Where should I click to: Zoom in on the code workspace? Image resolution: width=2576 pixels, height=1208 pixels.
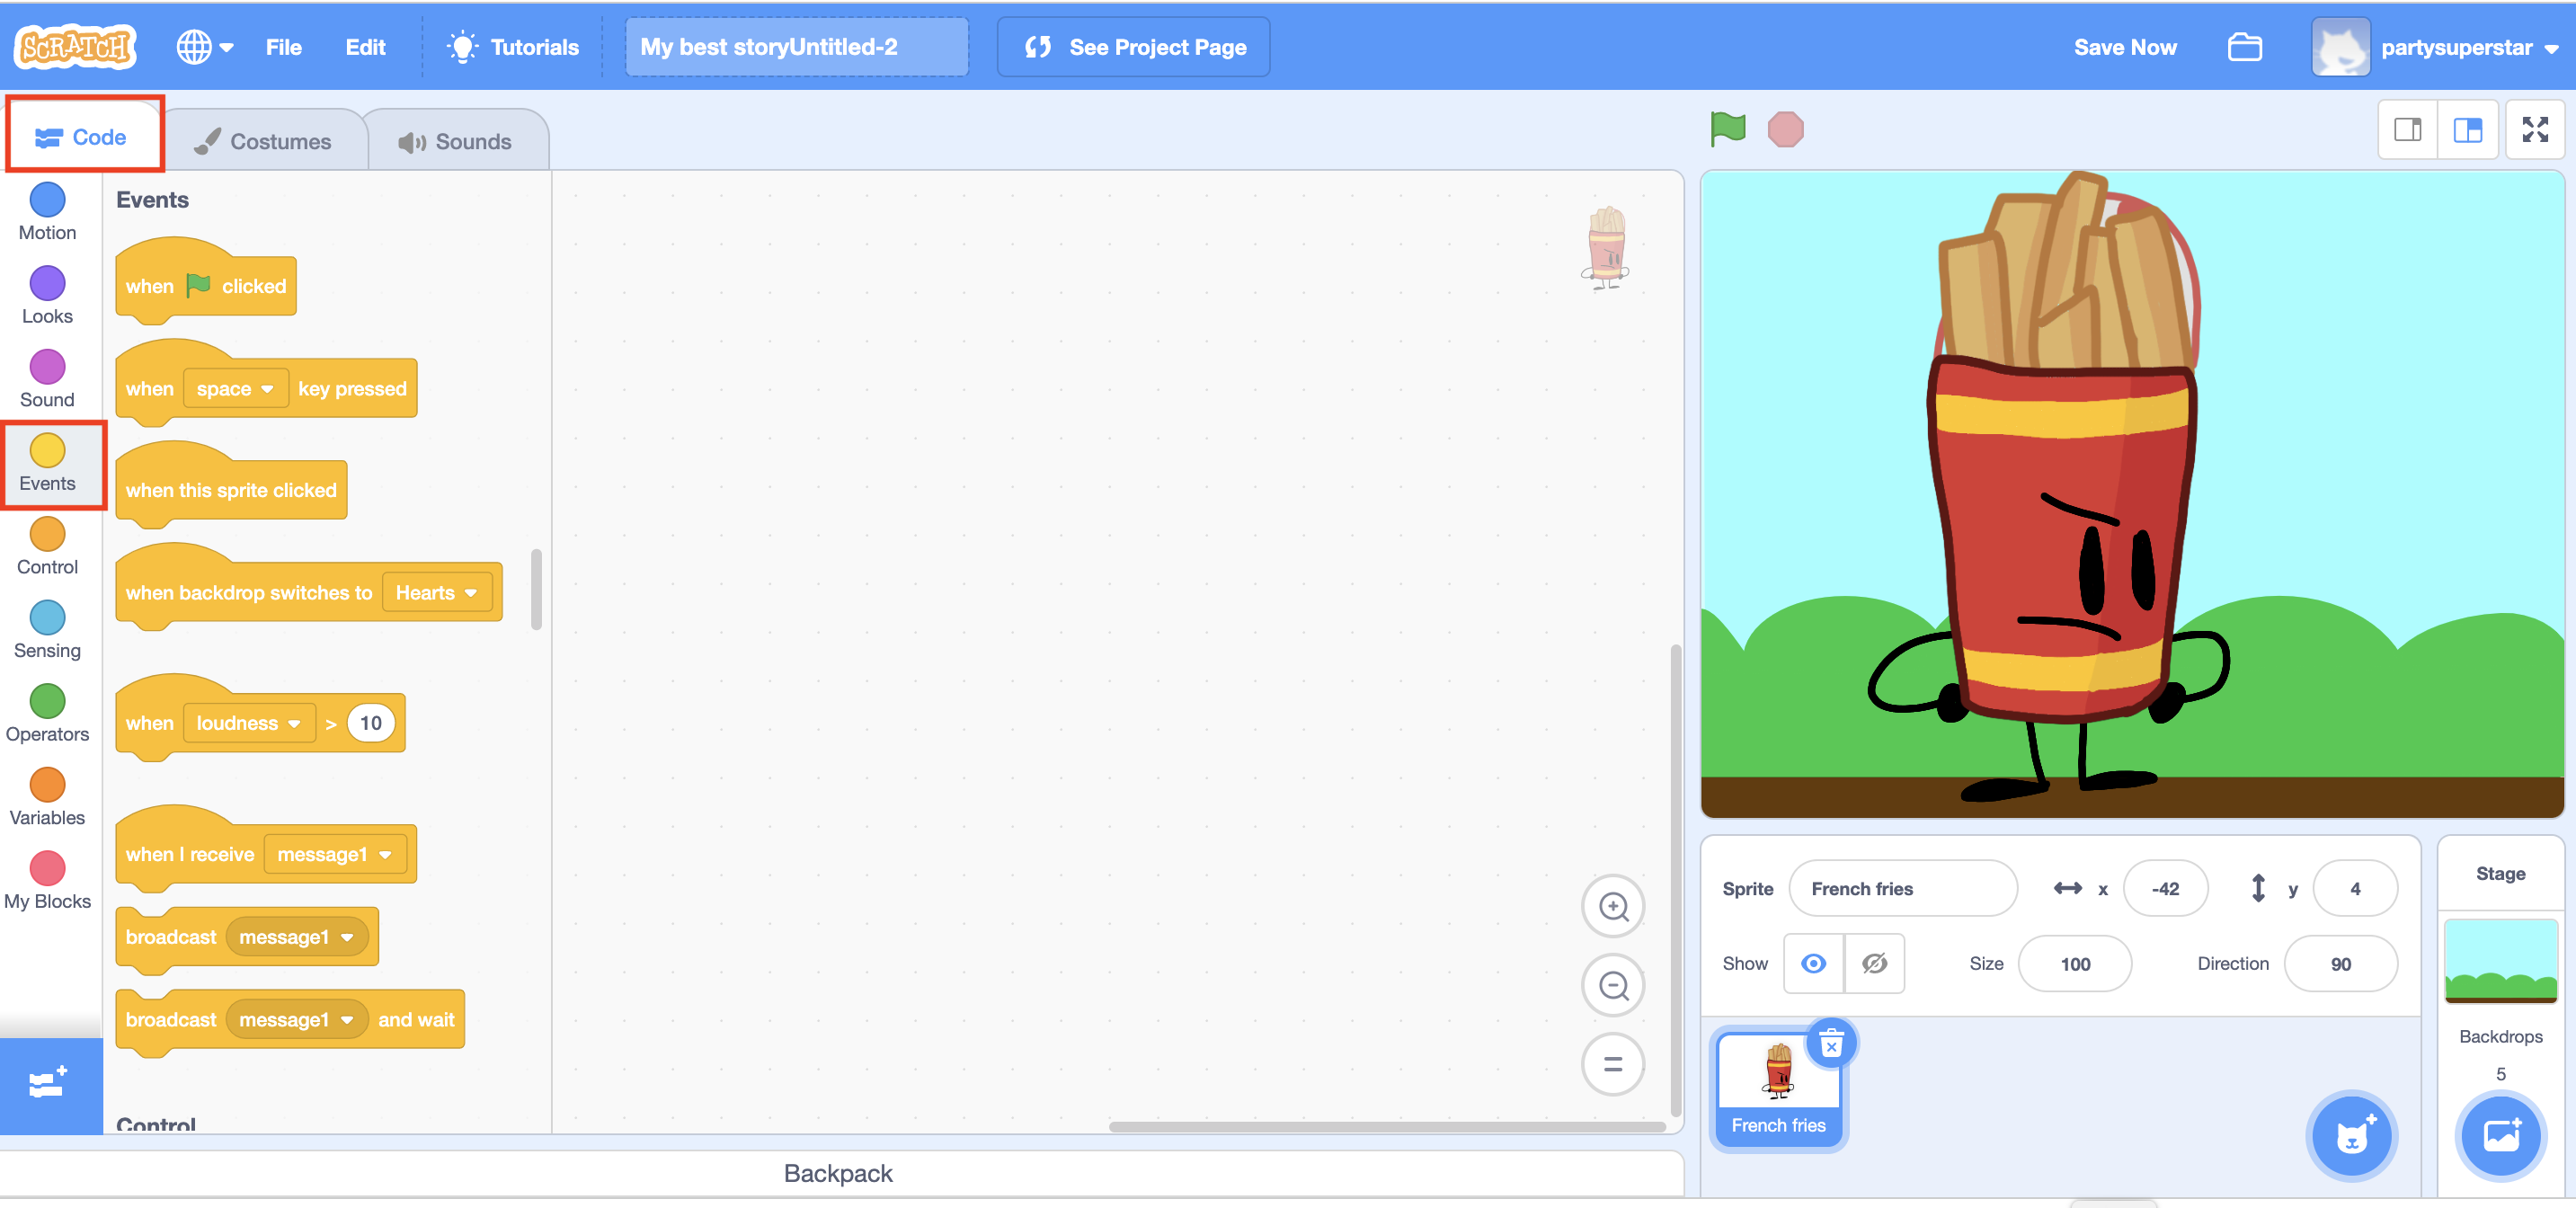coord(1612,906)
